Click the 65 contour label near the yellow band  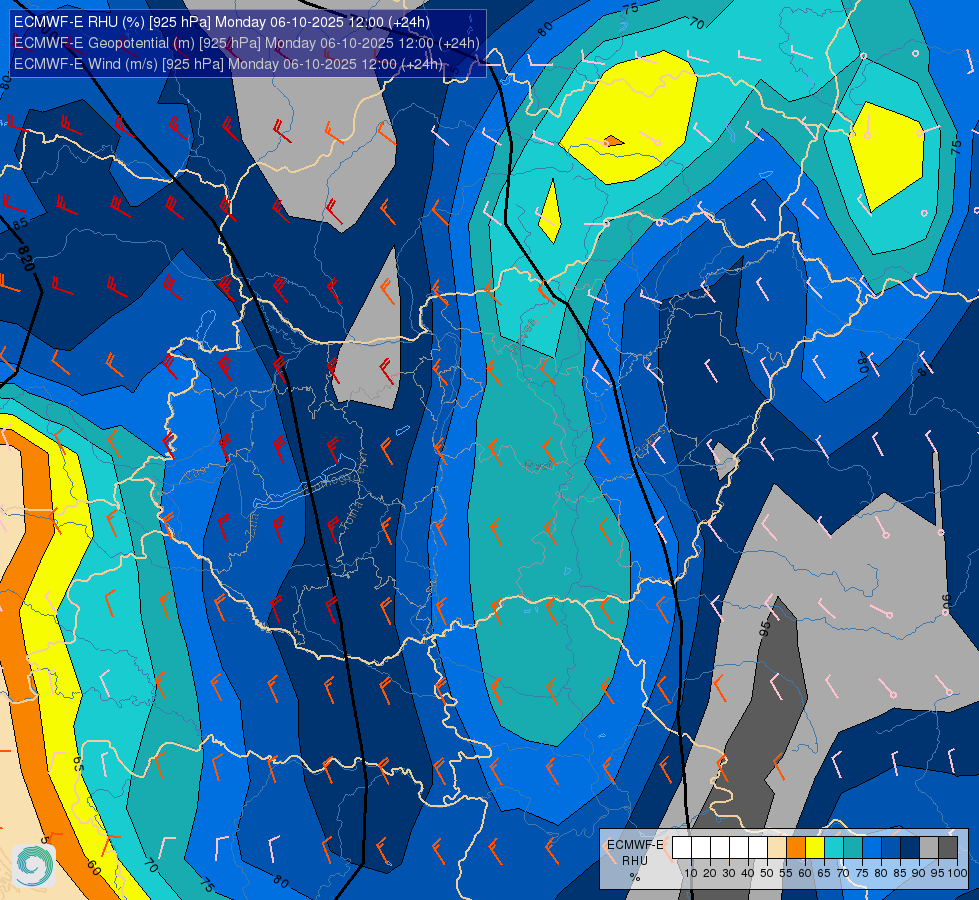click(78, 763)
